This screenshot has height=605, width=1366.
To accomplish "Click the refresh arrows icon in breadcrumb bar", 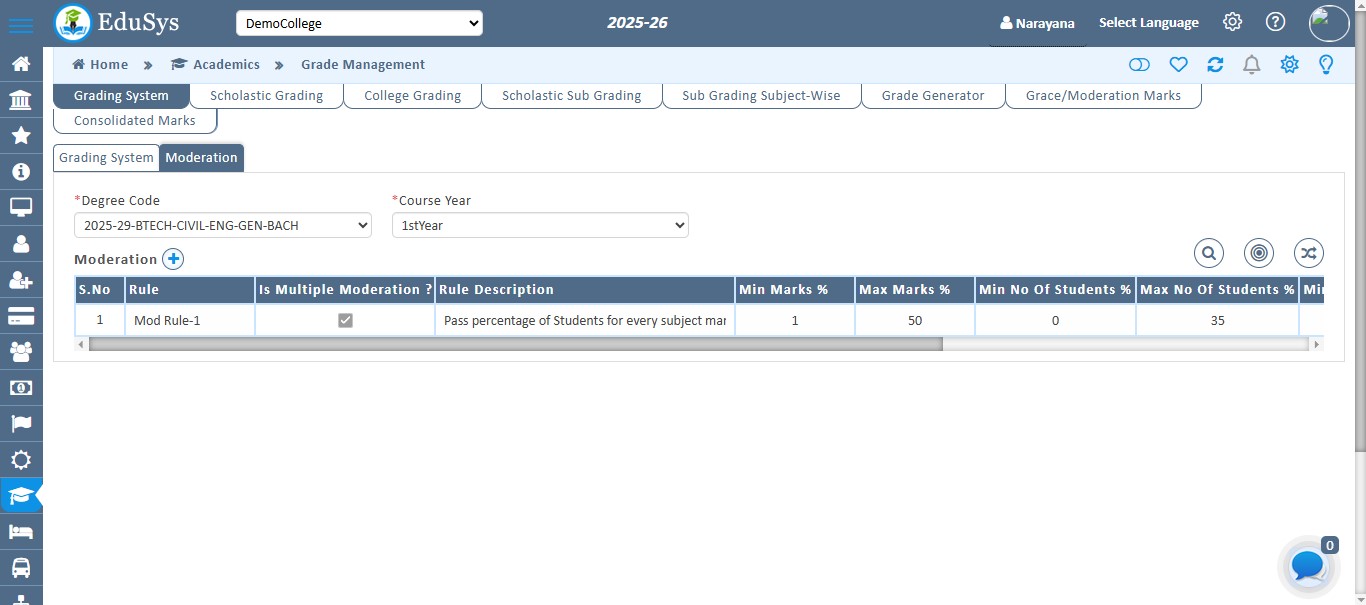I will click(x=1215, y=65).
